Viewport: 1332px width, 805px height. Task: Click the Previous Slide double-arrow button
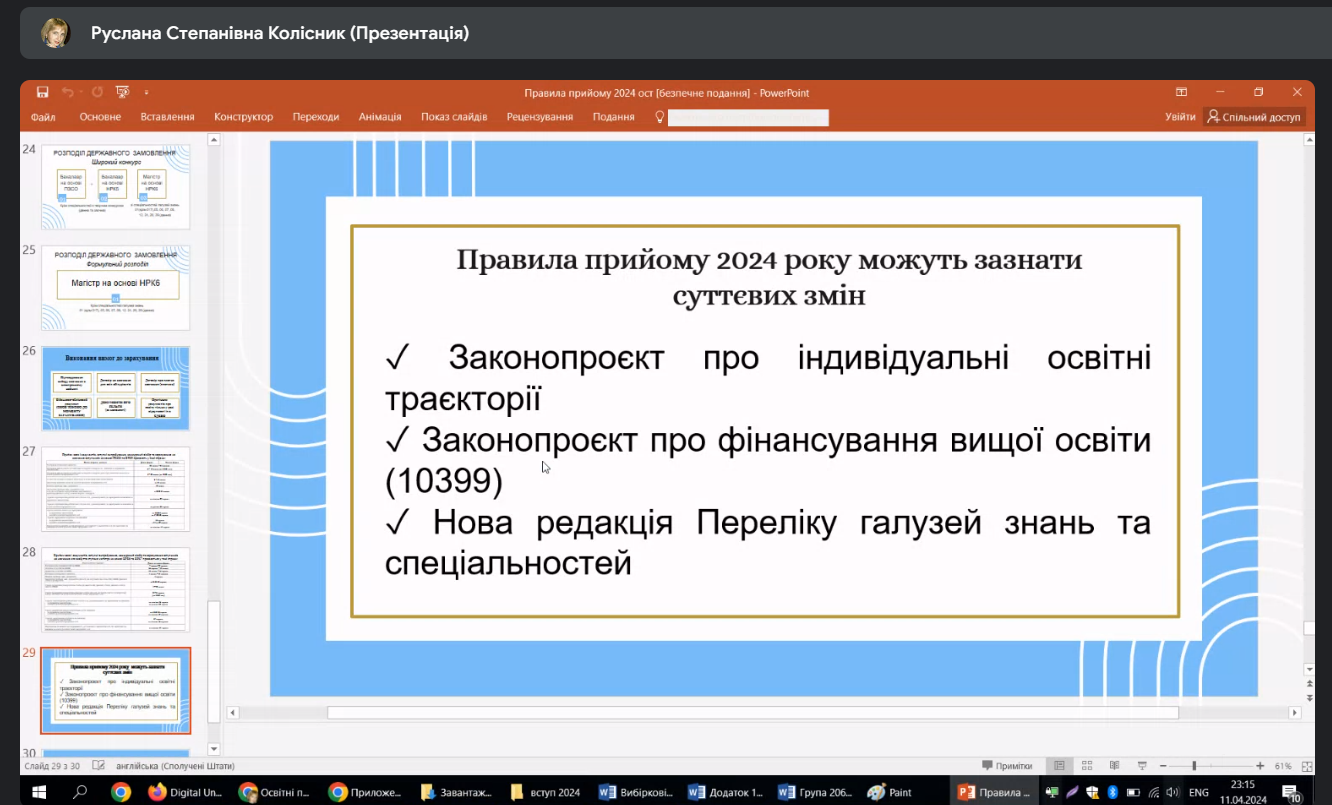(1309, 682)
